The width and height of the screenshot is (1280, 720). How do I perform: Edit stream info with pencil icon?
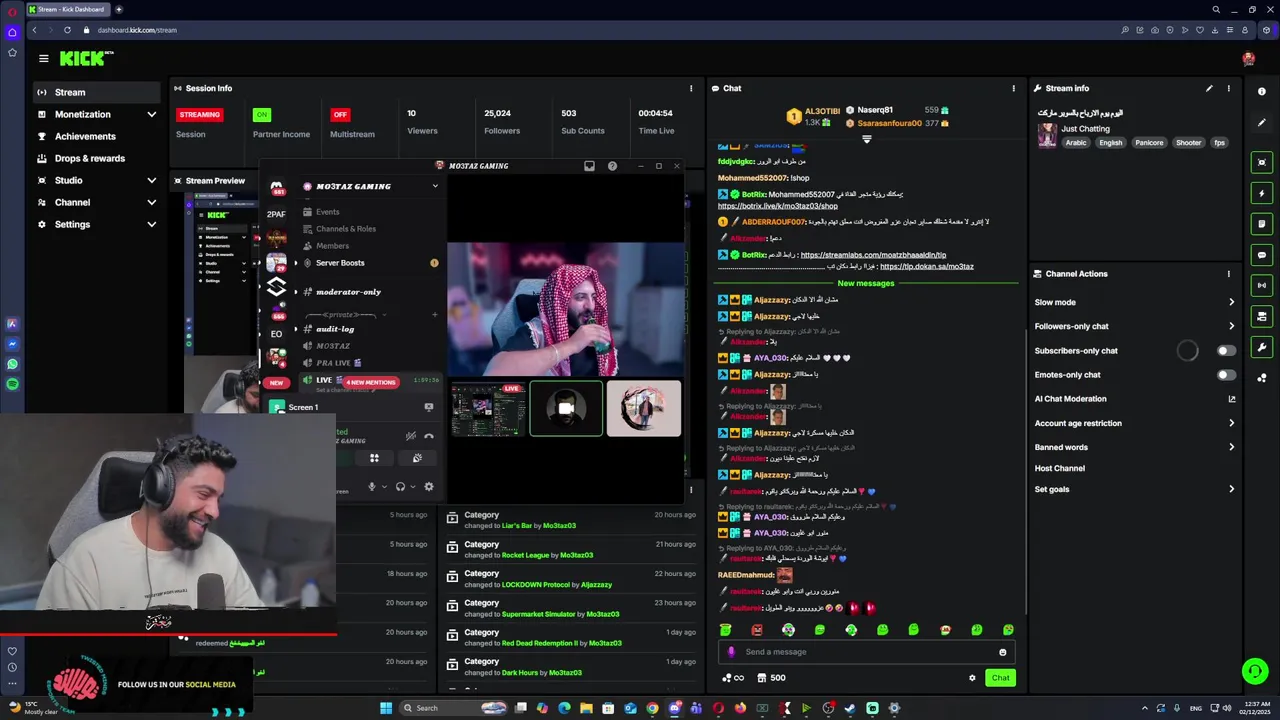[1209, 88]
